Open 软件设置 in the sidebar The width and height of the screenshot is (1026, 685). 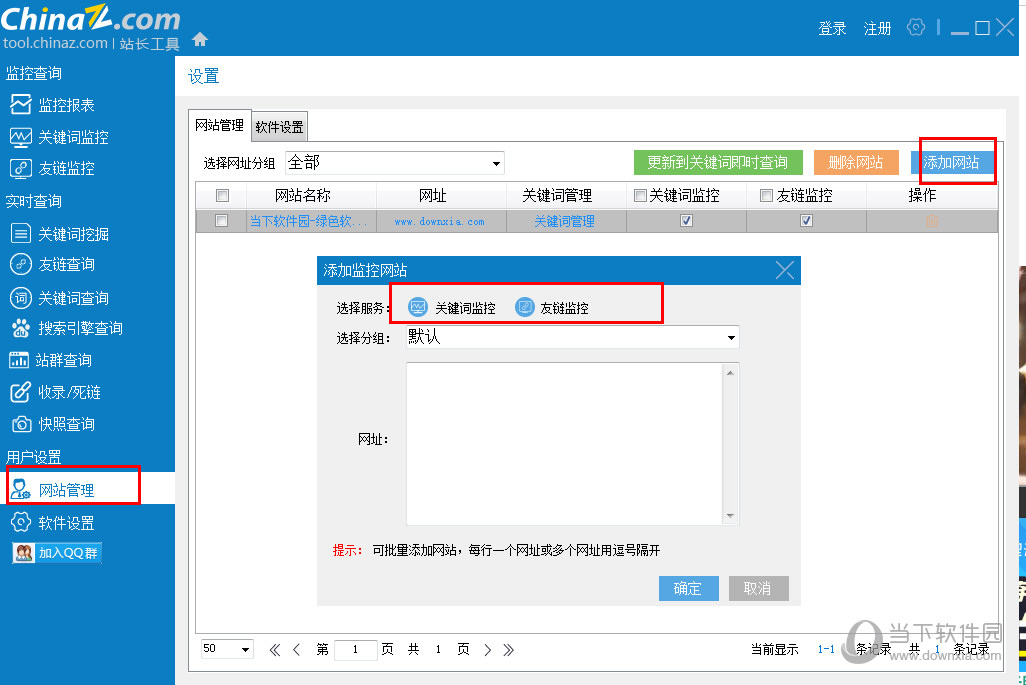coord(52,523)
